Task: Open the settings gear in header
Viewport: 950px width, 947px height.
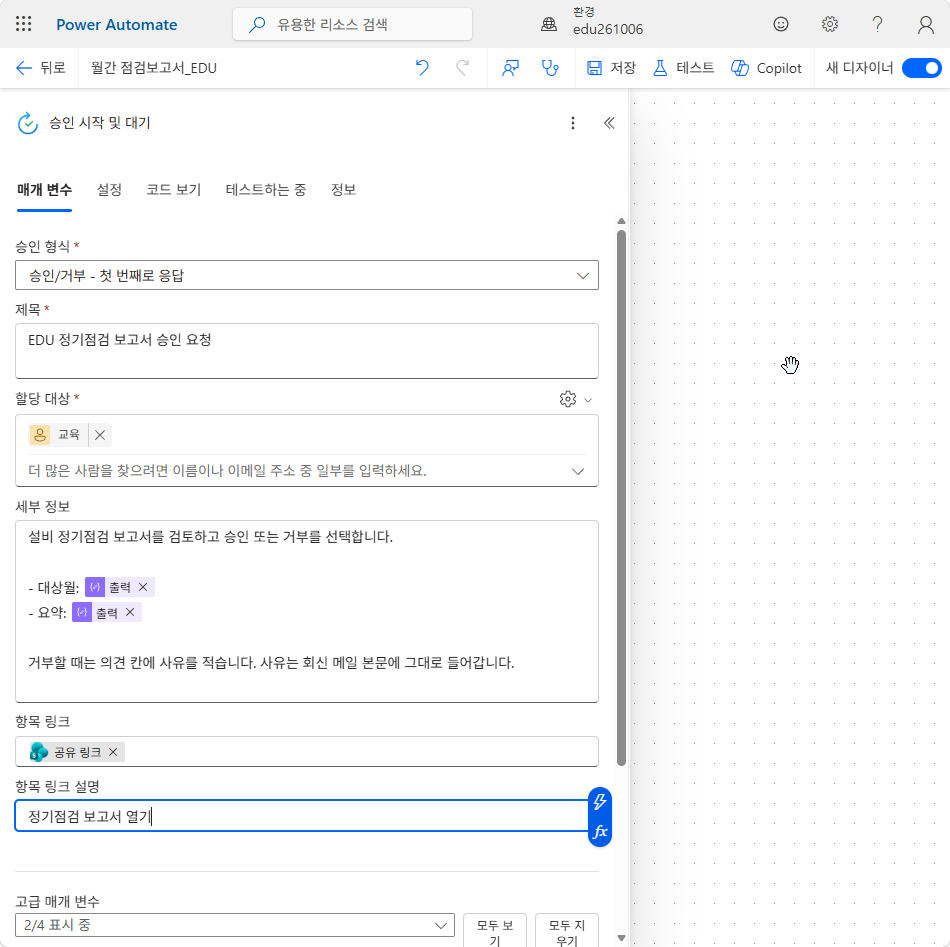Action: (829, 24)
